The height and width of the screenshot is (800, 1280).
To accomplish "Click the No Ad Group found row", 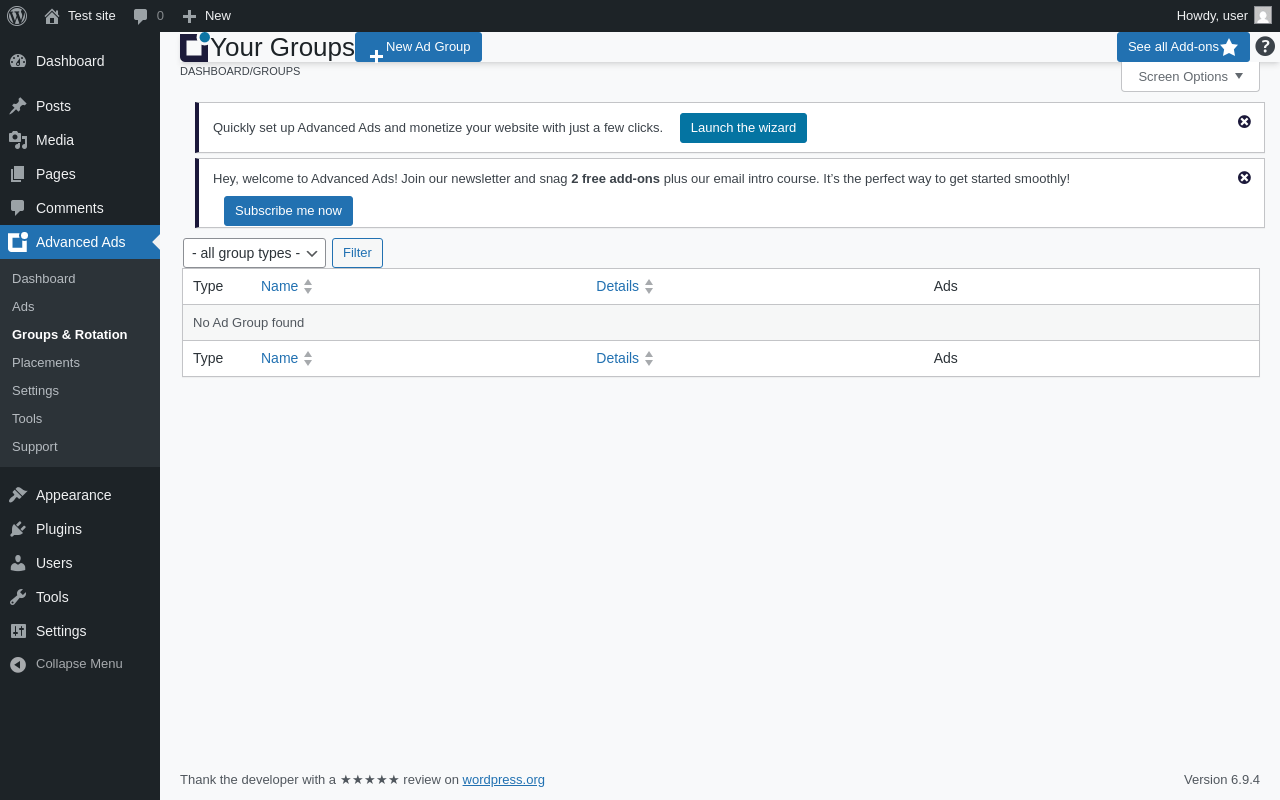I will 721,323.
